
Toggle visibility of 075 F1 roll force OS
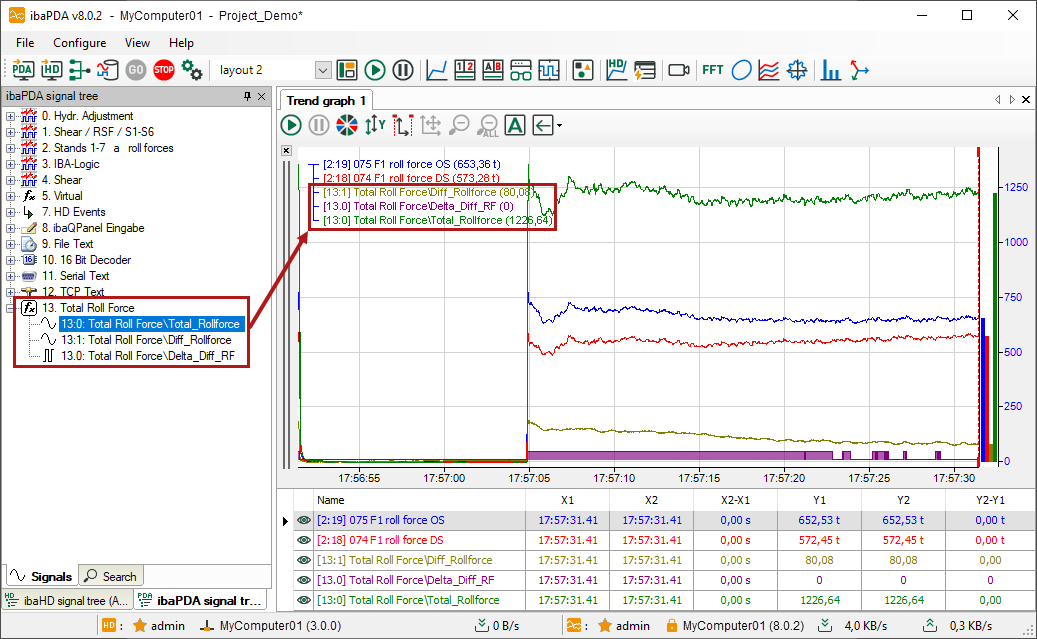pos(304,520)
